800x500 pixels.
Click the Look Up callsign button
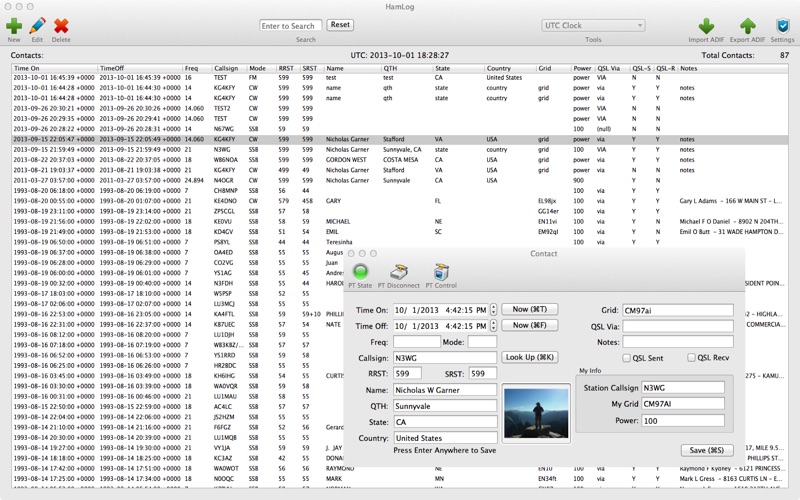(530, 357)
